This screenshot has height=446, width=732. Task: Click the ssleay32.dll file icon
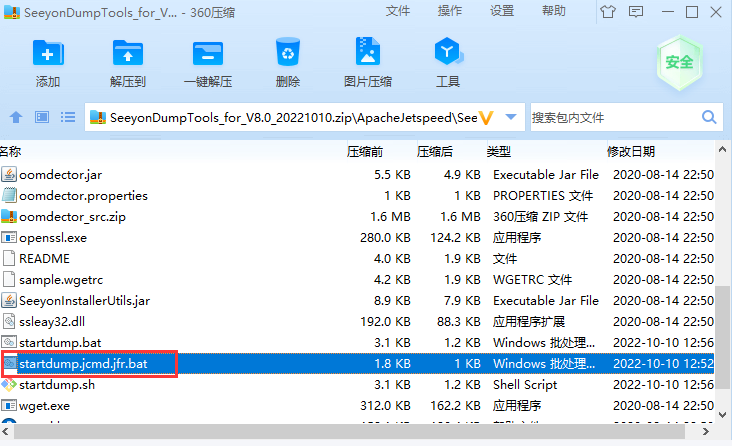(9, 321)
